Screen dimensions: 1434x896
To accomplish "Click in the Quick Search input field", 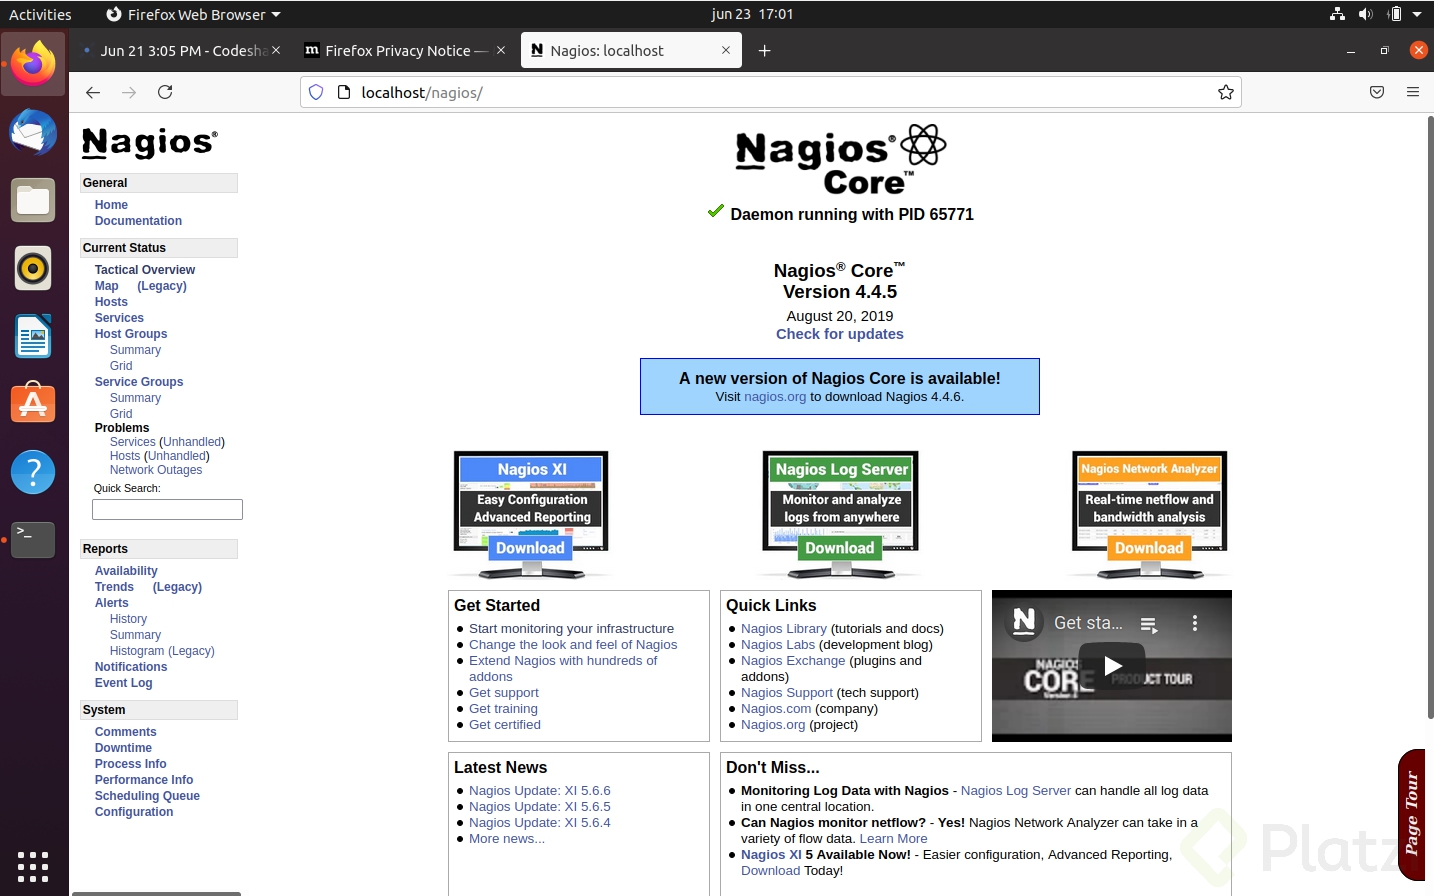I will [x=167, y=510].
